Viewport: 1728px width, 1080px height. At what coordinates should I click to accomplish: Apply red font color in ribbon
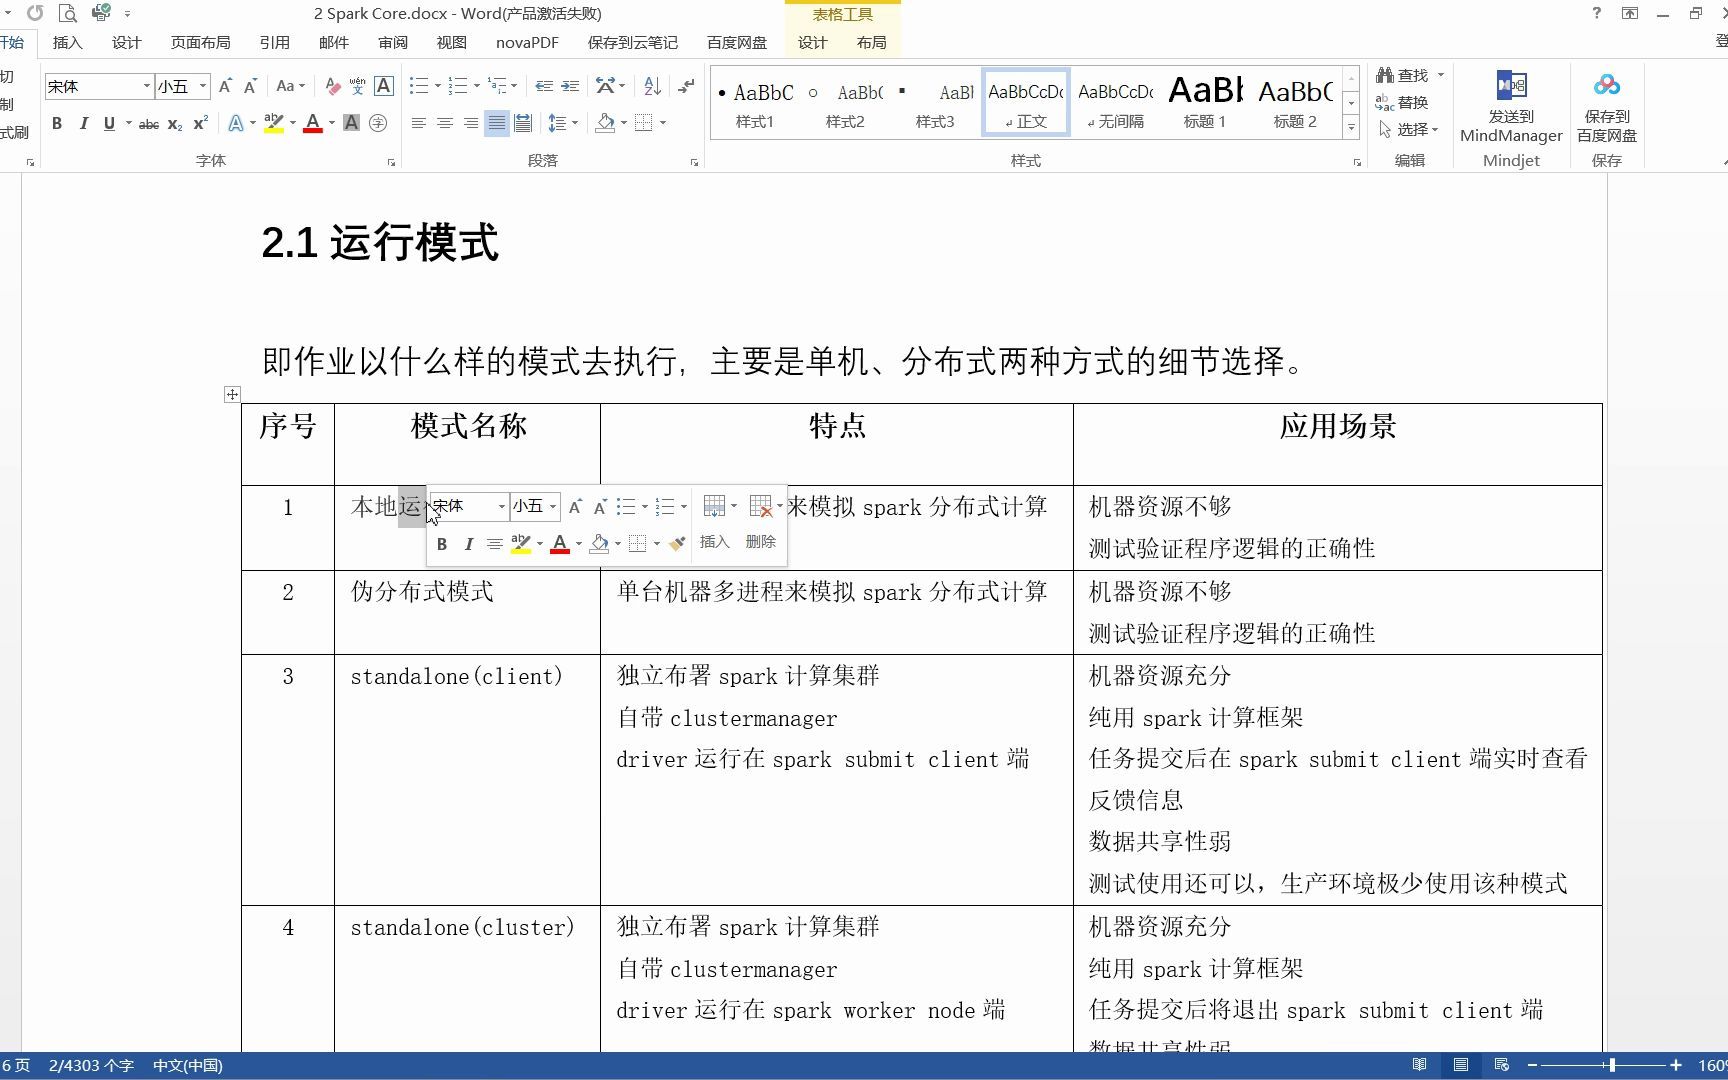pos(313,123)
